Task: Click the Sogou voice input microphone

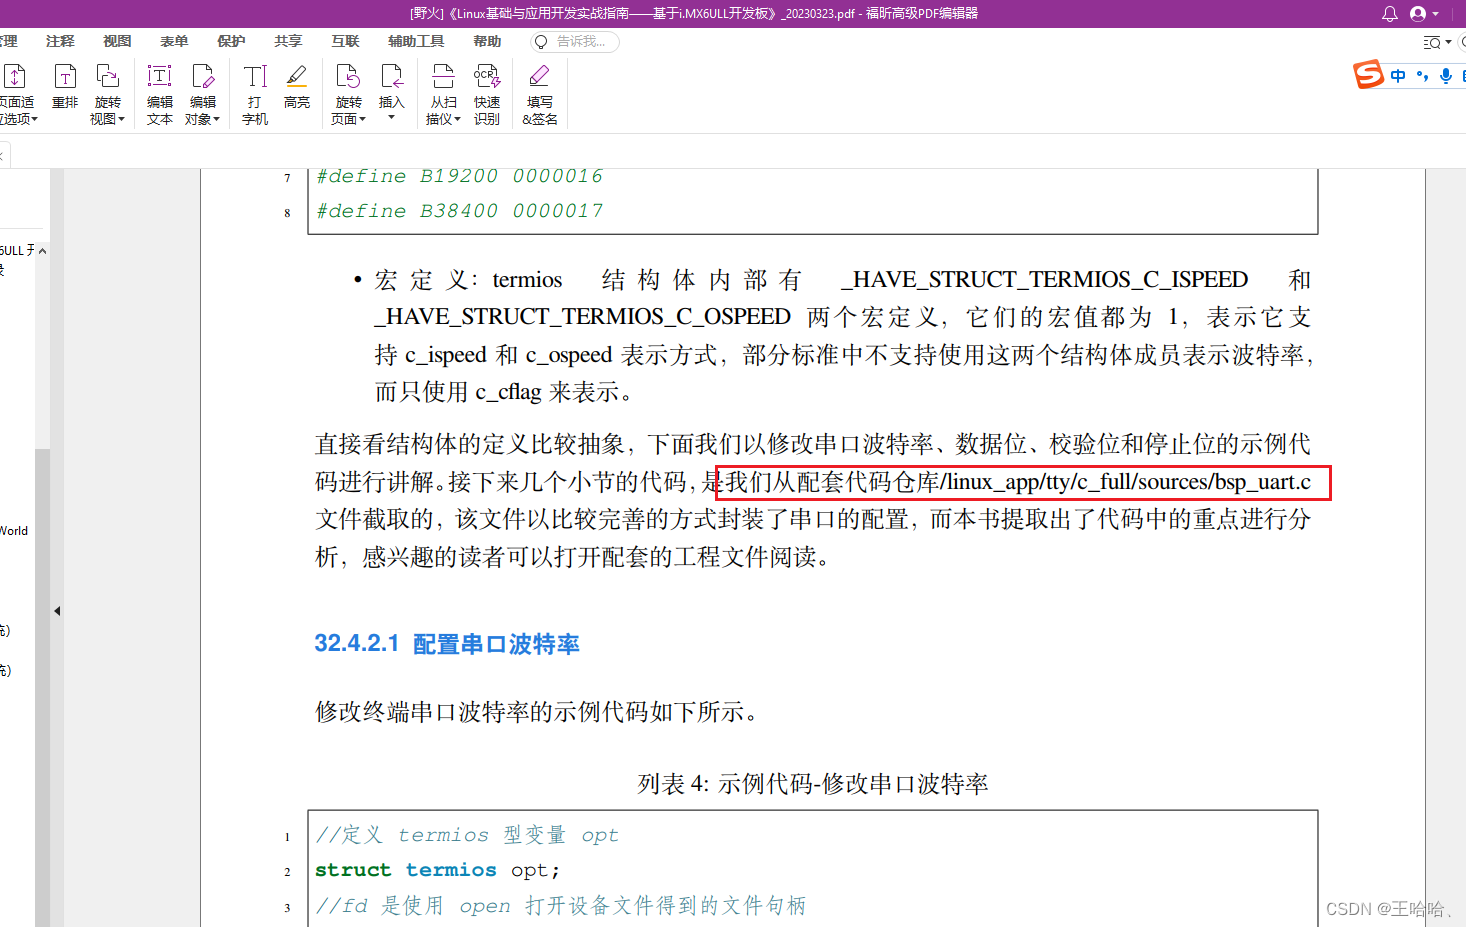Action: (1446, 76)
